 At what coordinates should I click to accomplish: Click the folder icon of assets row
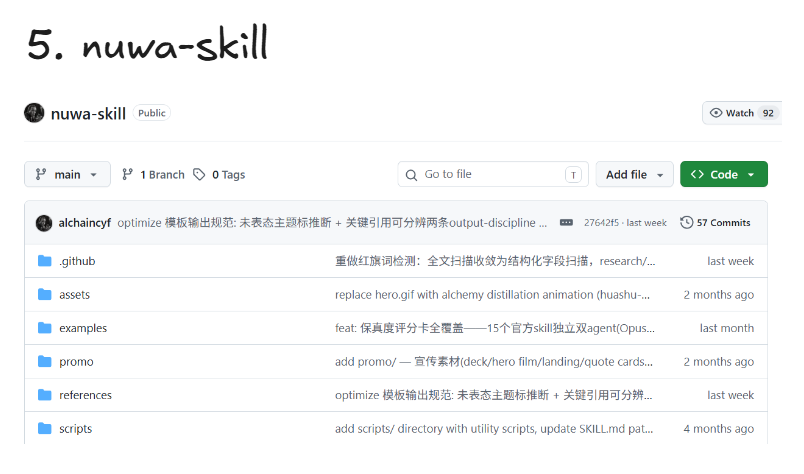coord(45,294)
